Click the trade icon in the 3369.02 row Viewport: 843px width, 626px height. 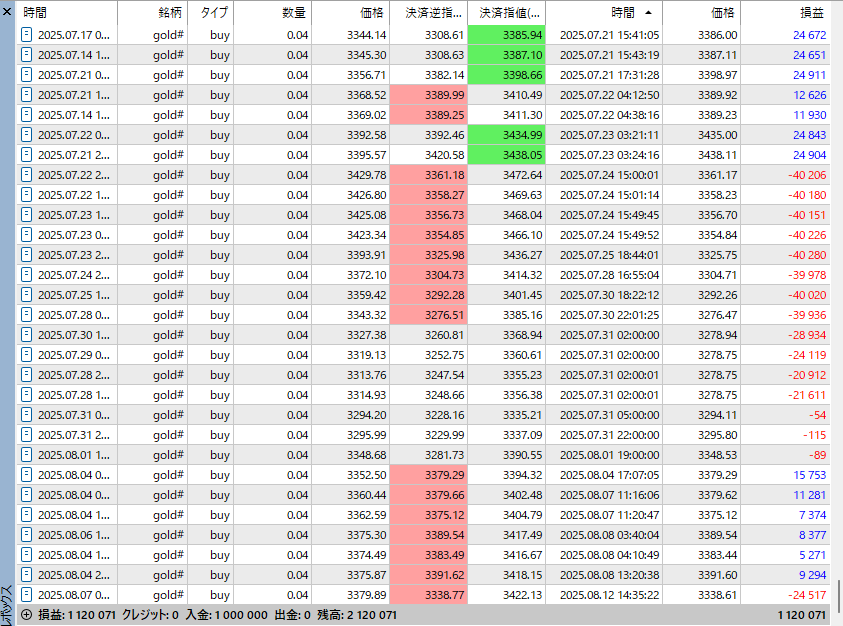click(26, 115)
